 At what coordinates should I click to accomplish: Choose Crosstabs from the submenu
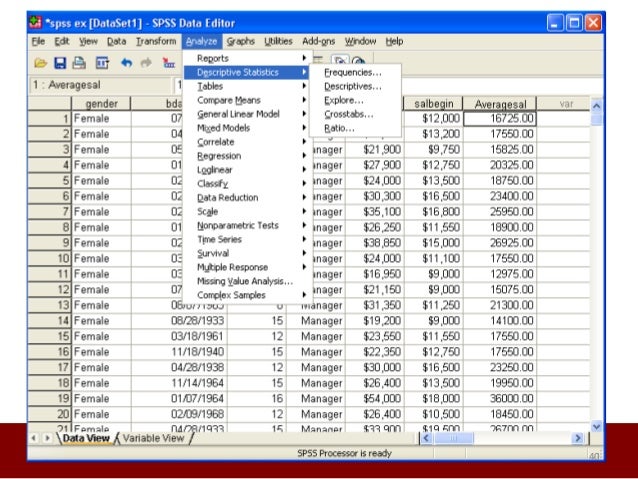355,114
